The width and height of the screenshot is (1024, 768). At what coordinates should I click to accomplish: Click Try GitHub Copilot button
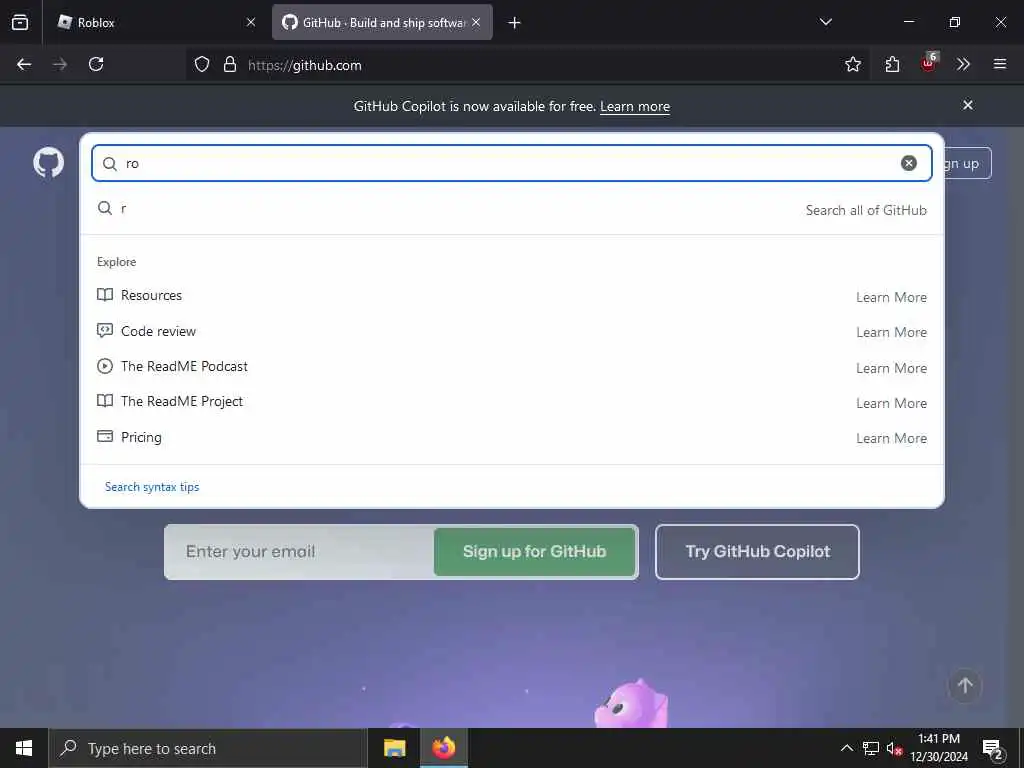pos(758,552)
